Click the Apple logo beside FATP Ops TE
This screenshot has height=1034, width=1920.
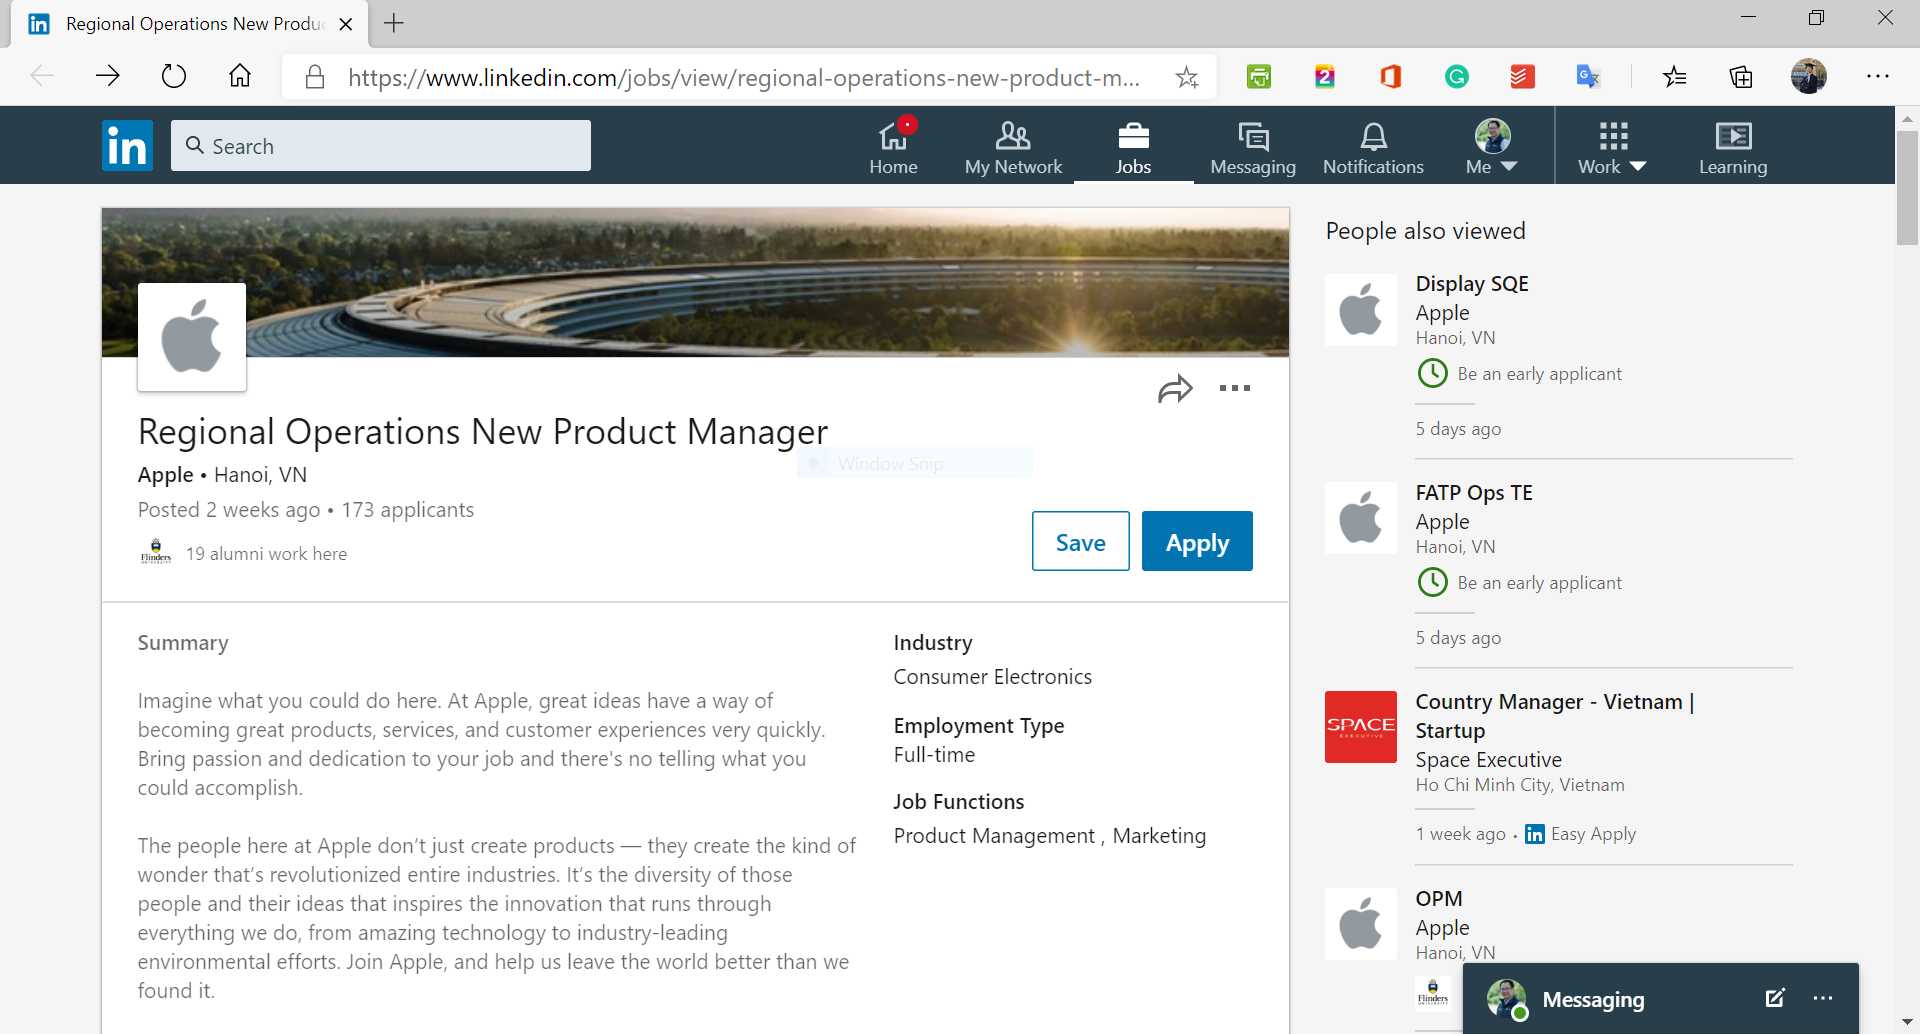point(1361,519)
